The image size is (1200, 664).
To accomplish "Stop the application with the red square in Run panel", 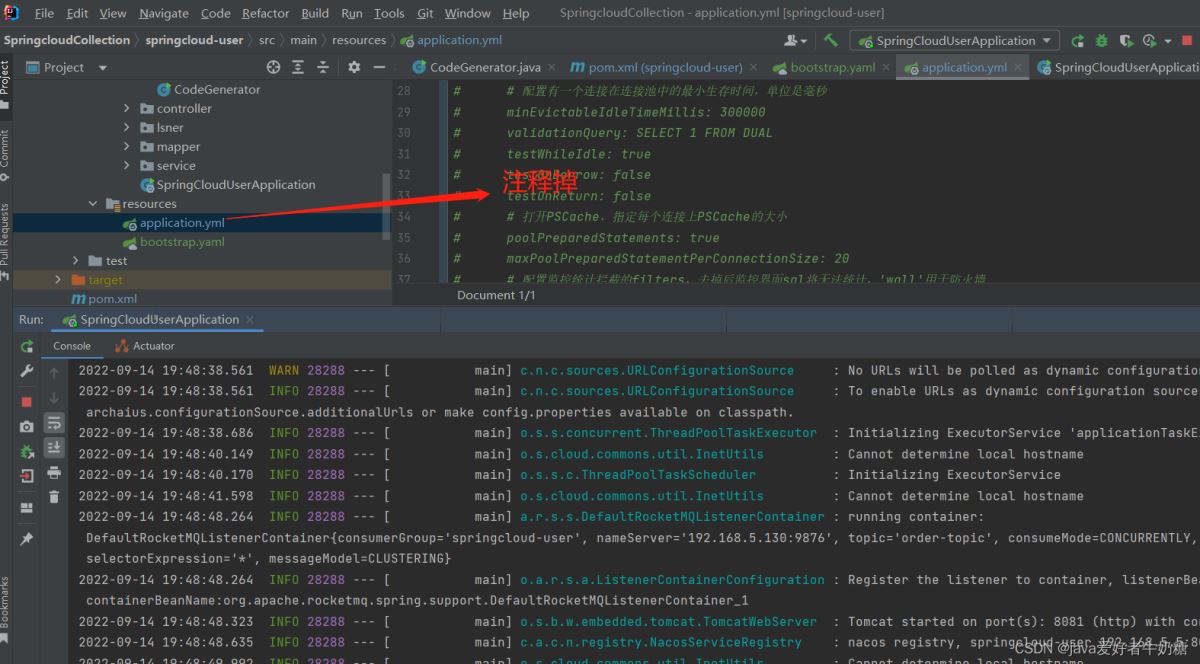I will pos(27,401).
